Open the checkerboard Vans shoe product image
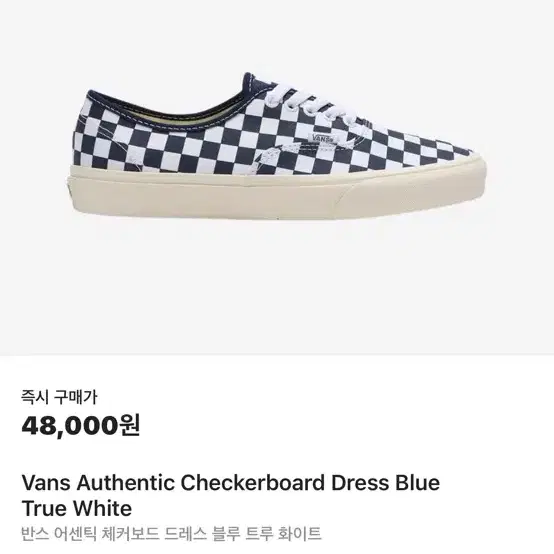 (x=277, y=147)
